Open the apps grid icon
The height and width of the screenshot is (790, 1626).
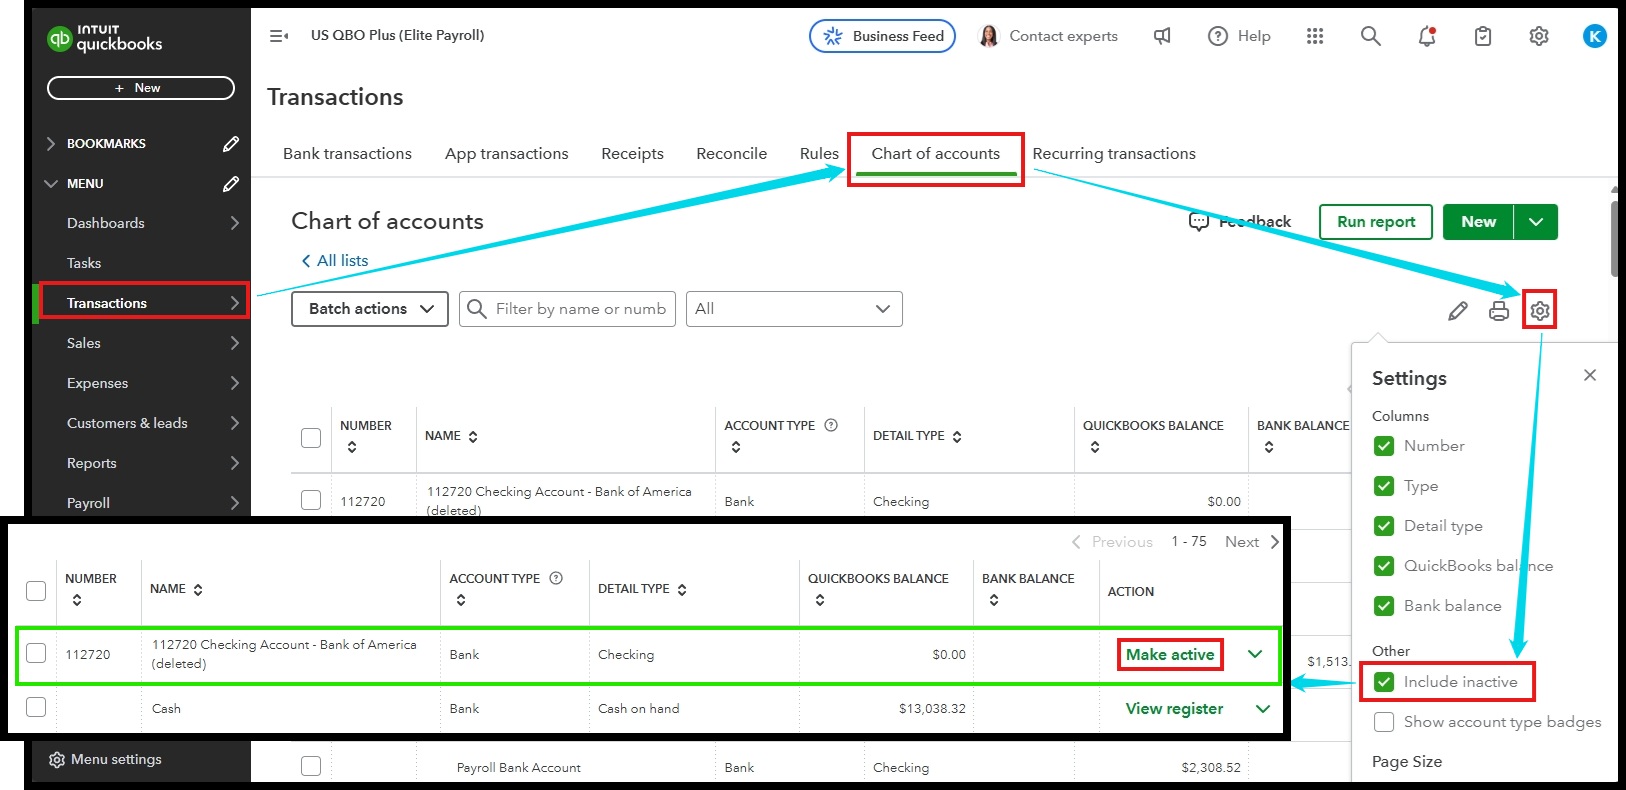point(1315,36)
